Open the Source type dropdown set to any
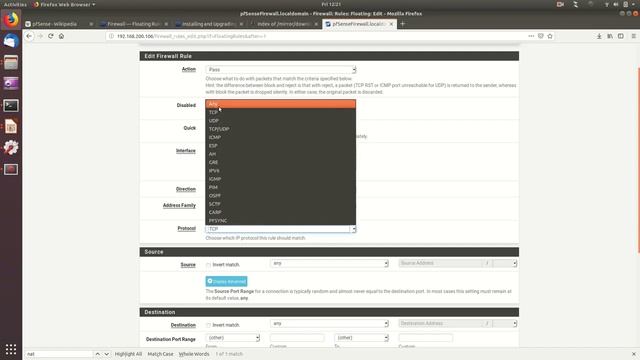The height and width of the screenshot is (360, 640). coord(329,263)
